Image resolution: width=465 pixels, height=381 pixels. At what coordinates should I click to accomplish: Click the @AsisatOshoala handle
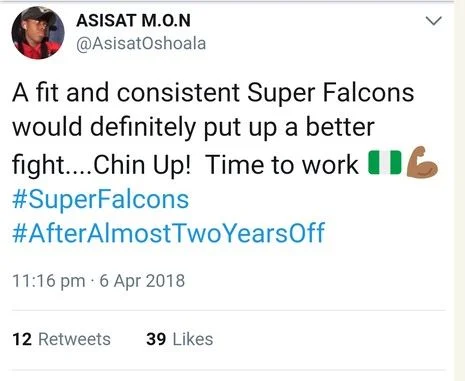coord(141,44)
